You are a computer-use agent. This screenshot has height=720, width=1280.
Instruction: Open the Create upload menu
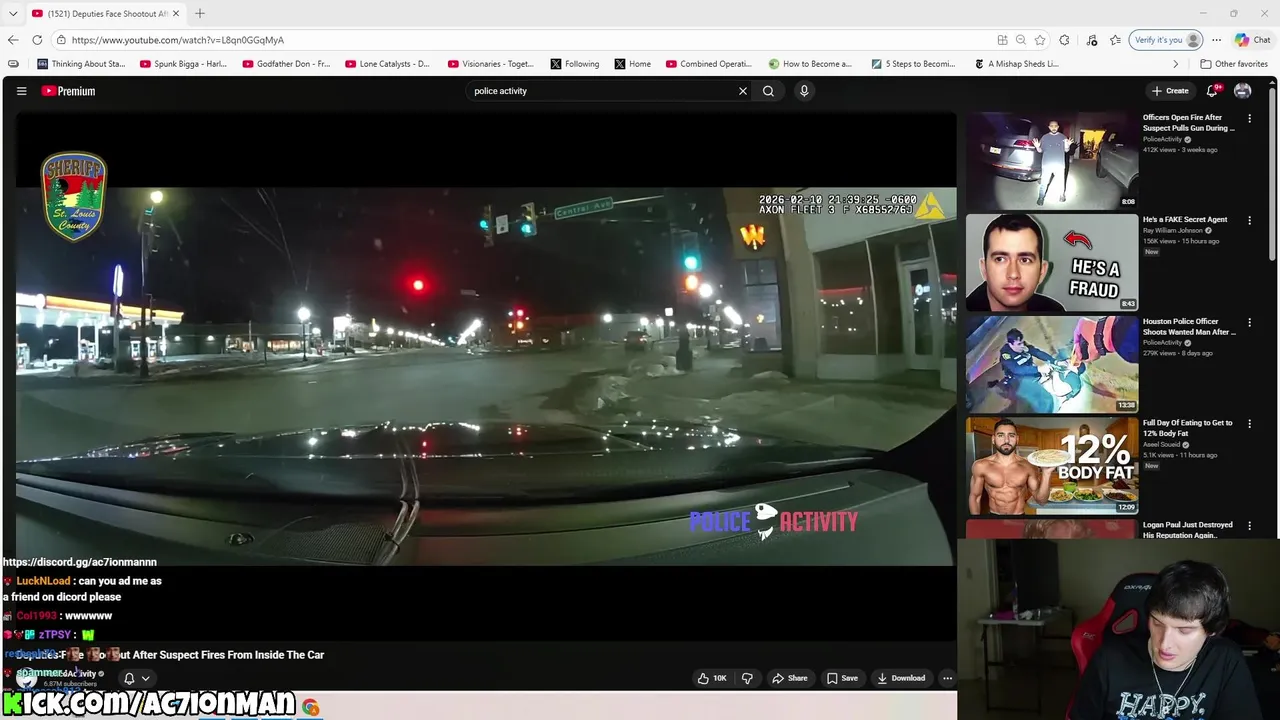1170,91
